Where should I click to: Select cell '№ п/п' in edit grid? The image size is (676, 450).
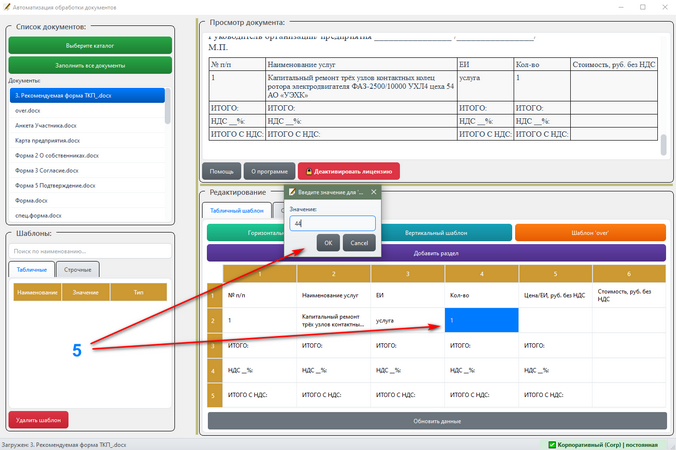pyautogui.click(x=260, y=295)
